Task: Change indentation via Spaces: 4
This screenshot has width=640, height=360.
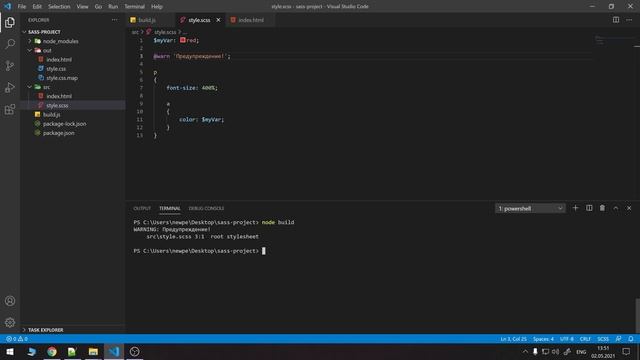Action: pos(543,339)
